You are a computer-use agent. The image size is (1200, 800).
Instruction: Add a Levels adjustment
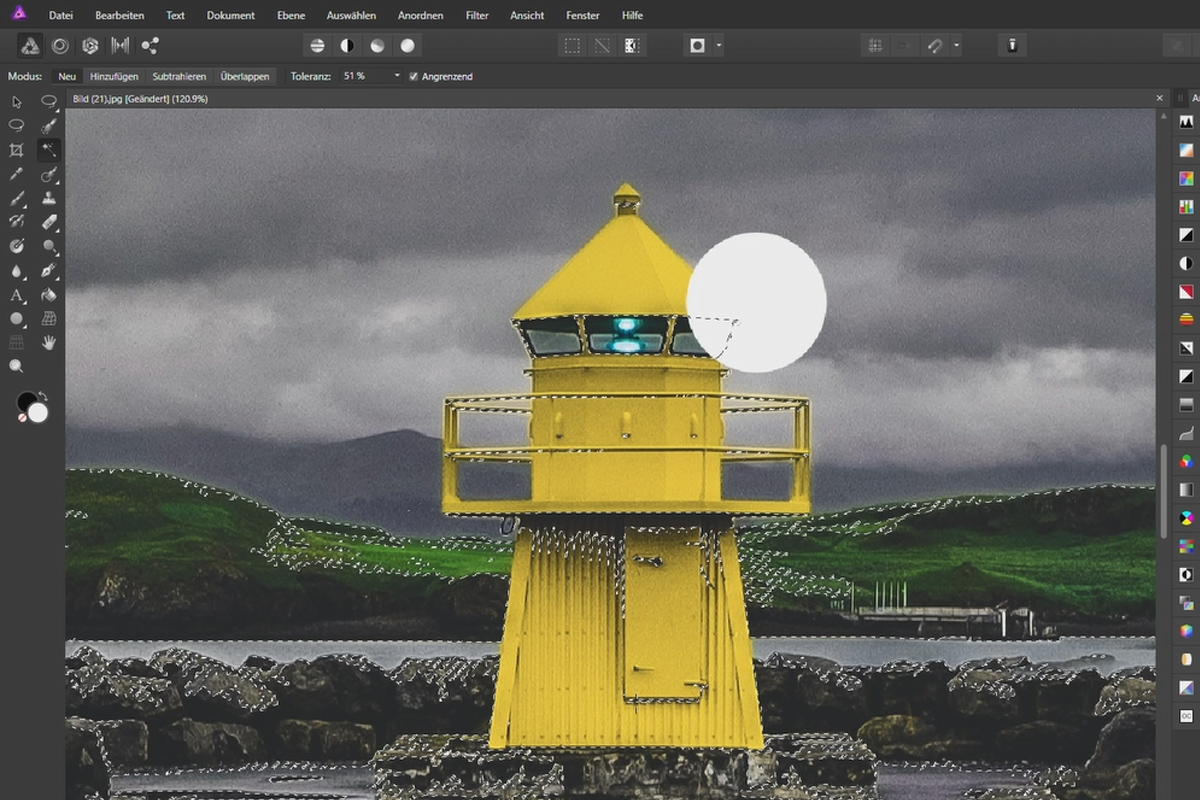coord(1186,122)
